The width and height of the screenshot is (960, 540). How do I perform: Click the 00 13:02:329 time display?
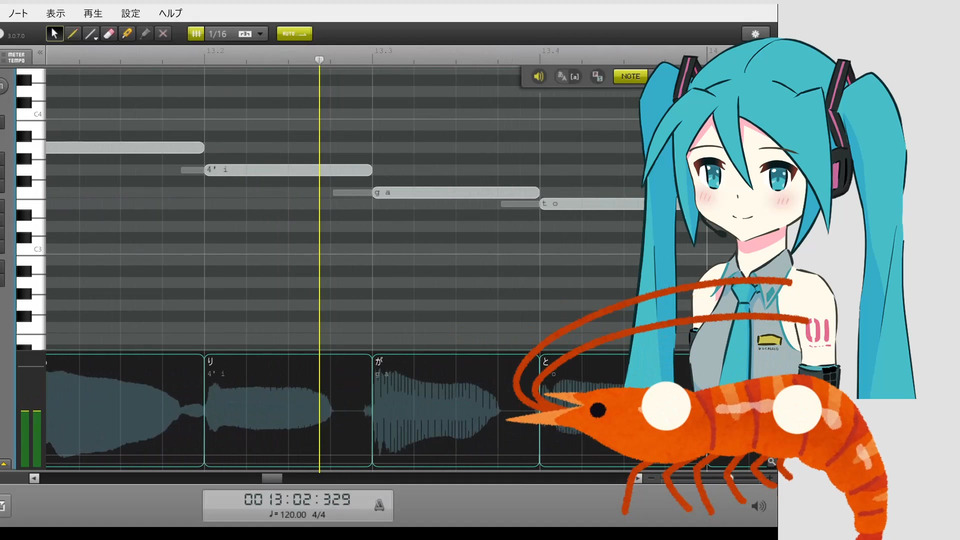pyautogui.click(x=297, y=500)
